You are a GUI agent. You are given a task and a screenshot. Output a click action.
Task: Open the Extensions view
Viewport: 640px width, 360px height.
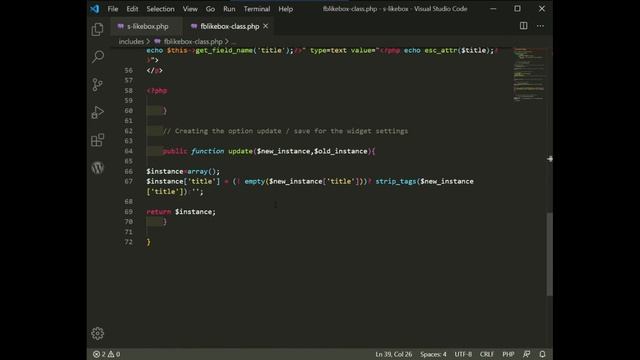point(98,140)
